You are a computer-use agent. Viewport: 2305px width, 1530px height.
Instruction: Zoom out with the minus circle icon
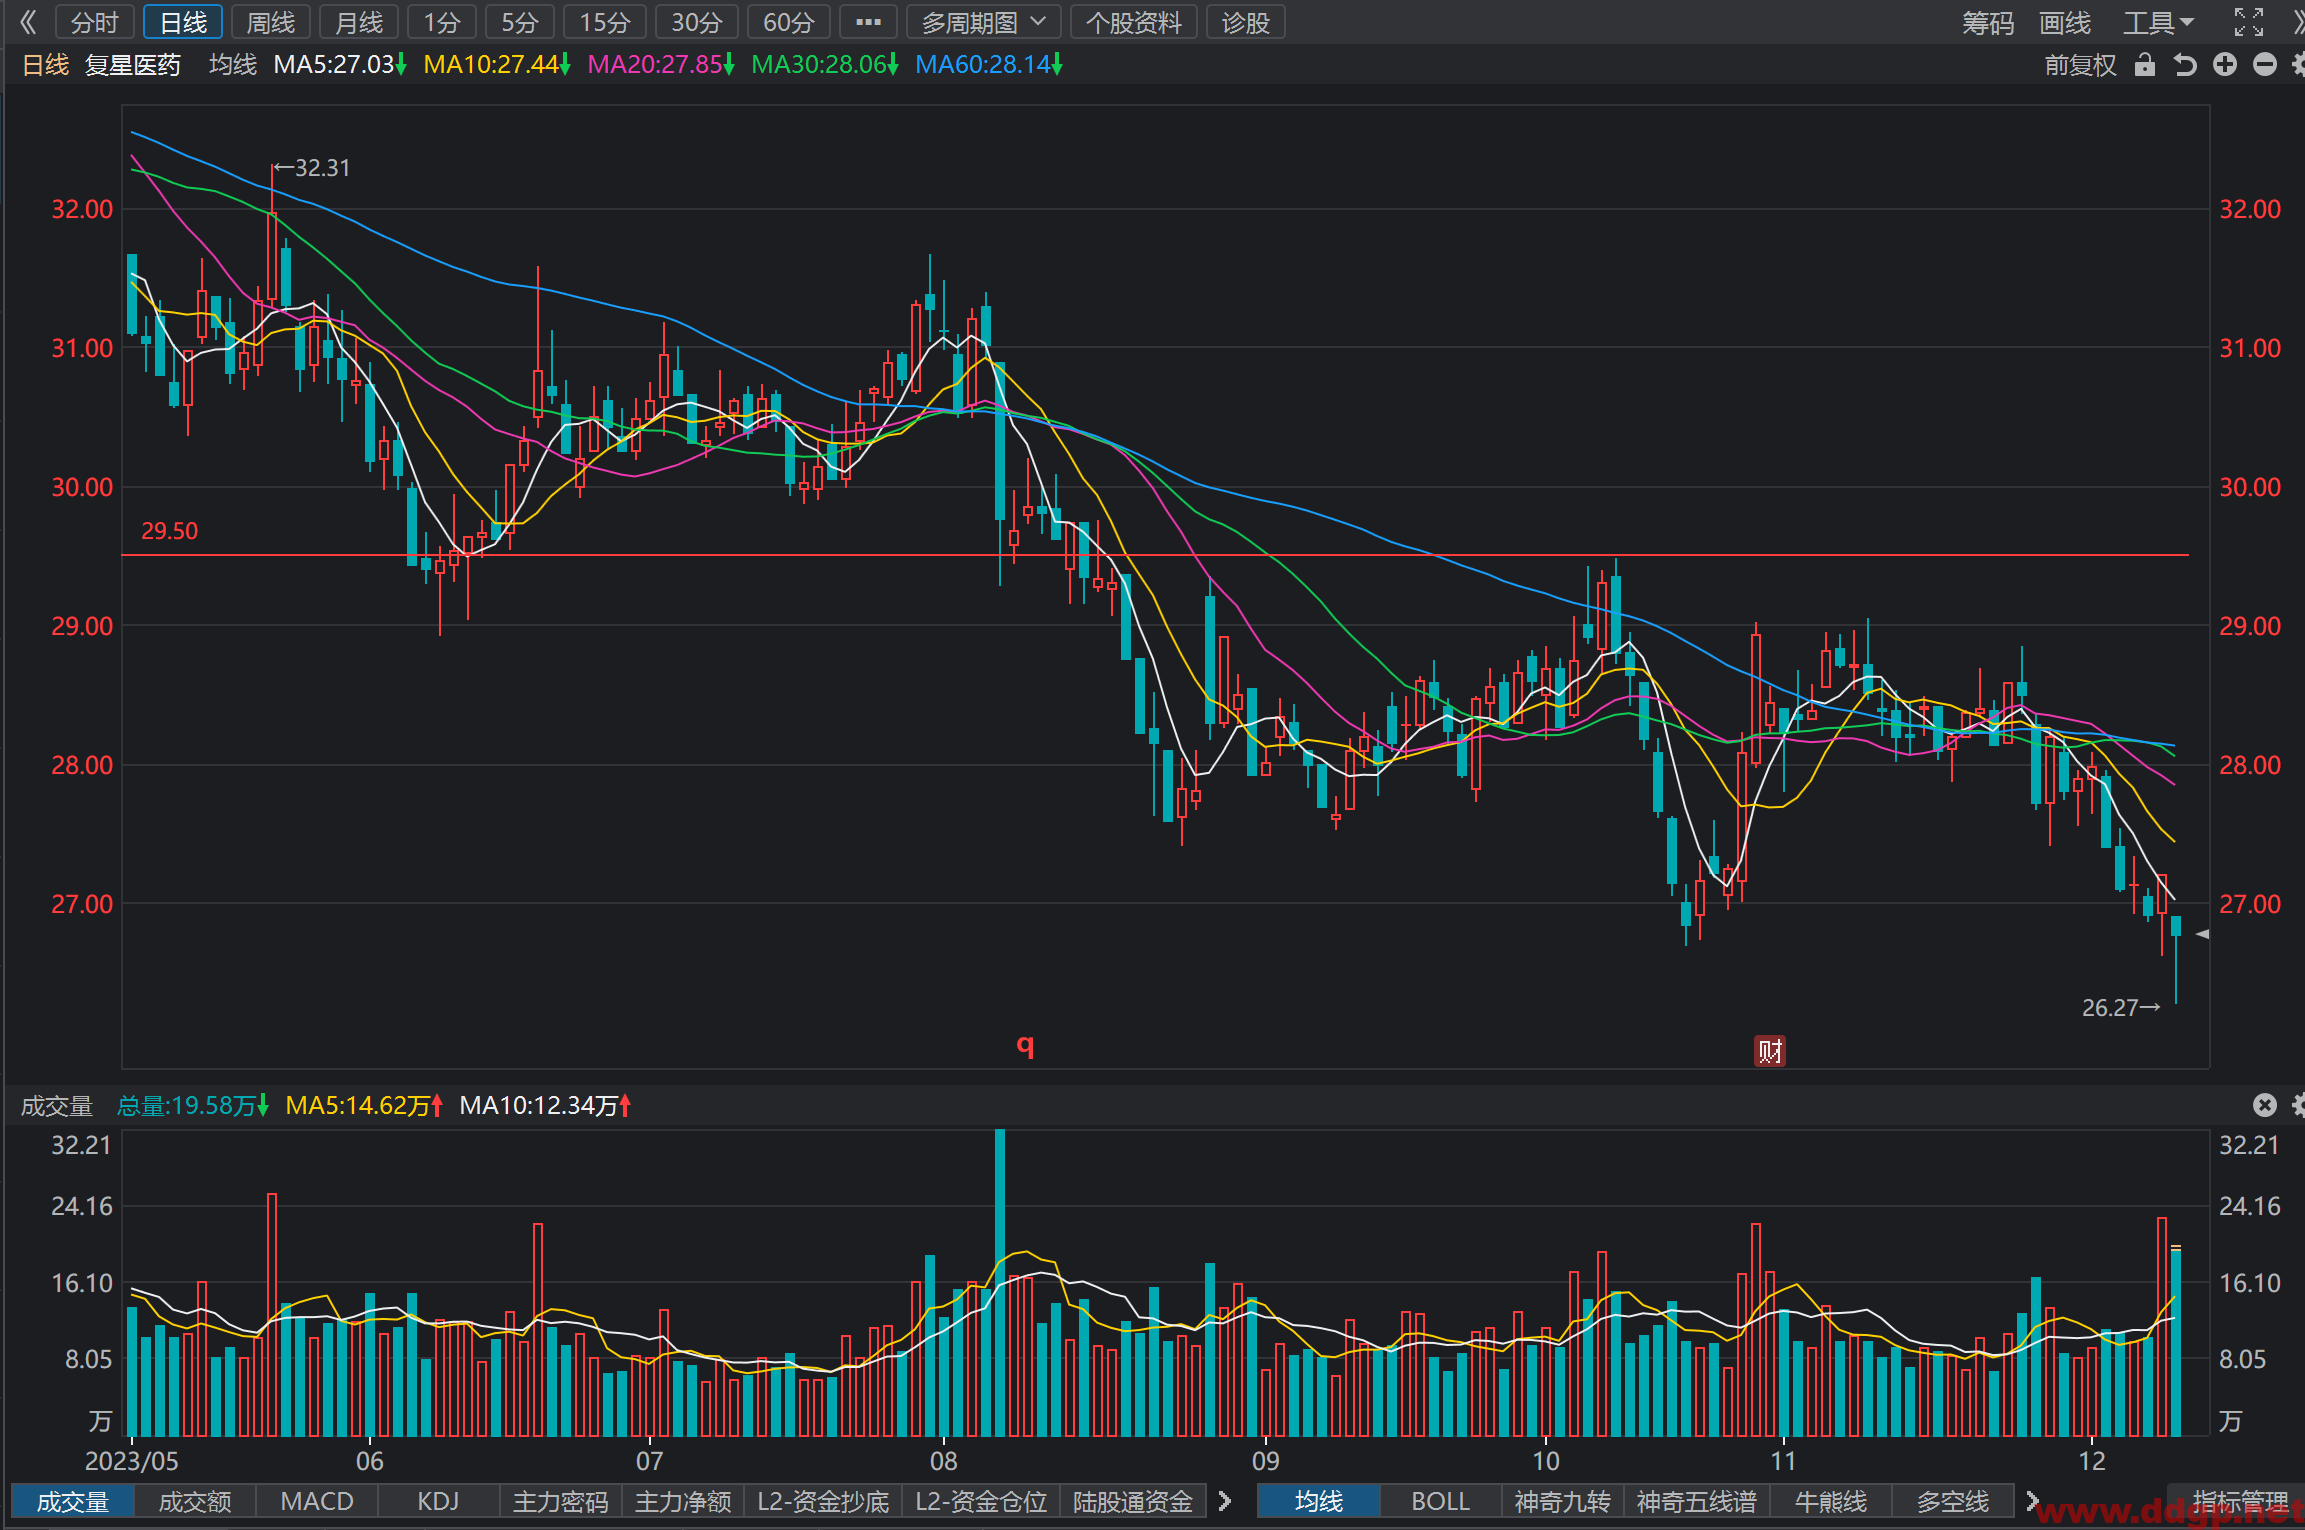[x=2265, y=65]
